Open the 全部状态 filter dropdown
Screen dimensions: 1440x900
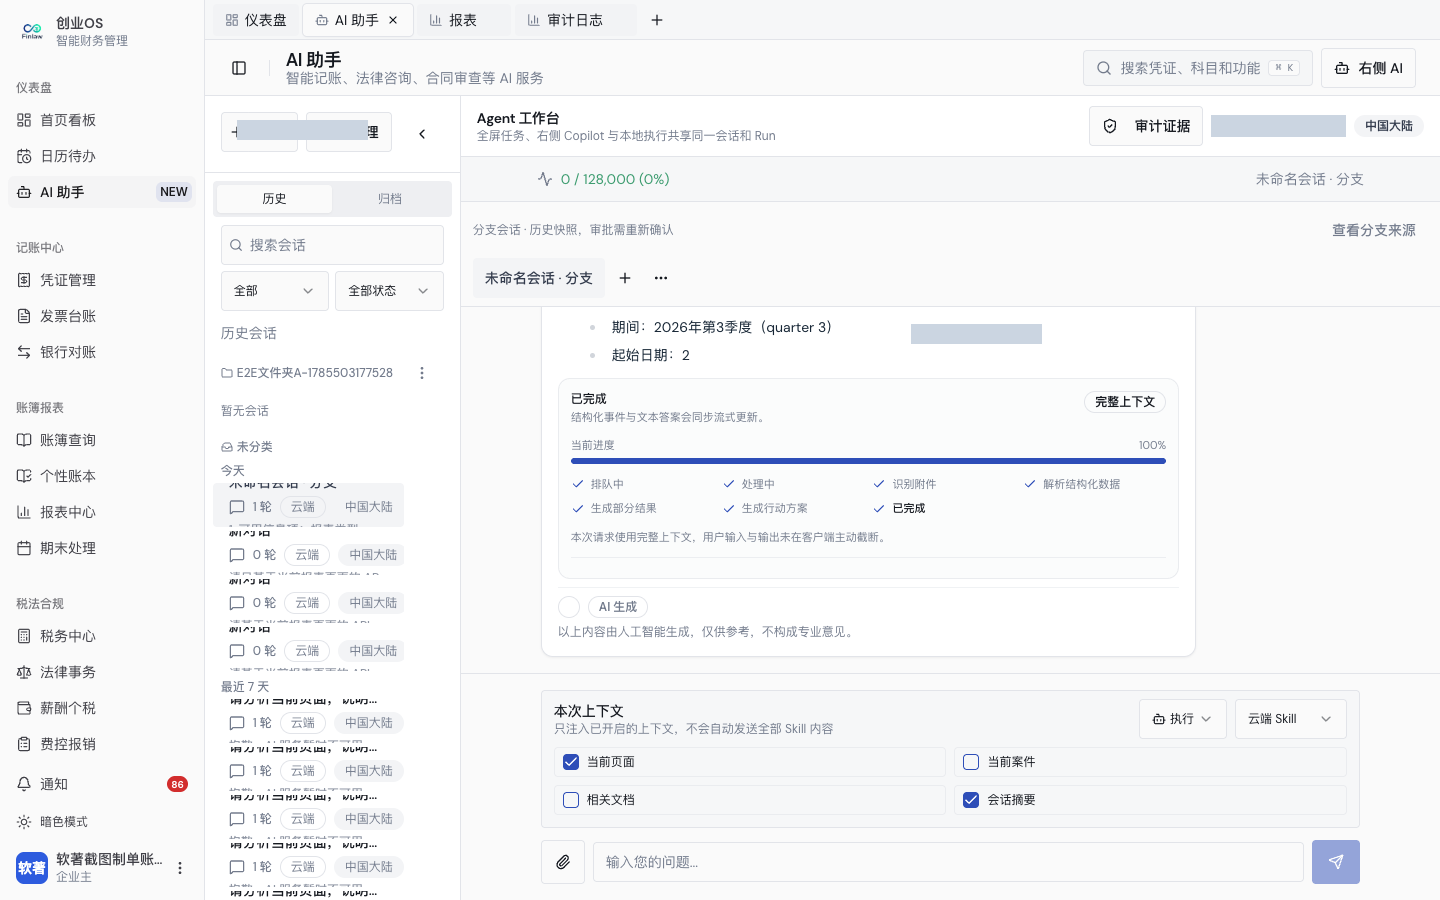(389, 291)
